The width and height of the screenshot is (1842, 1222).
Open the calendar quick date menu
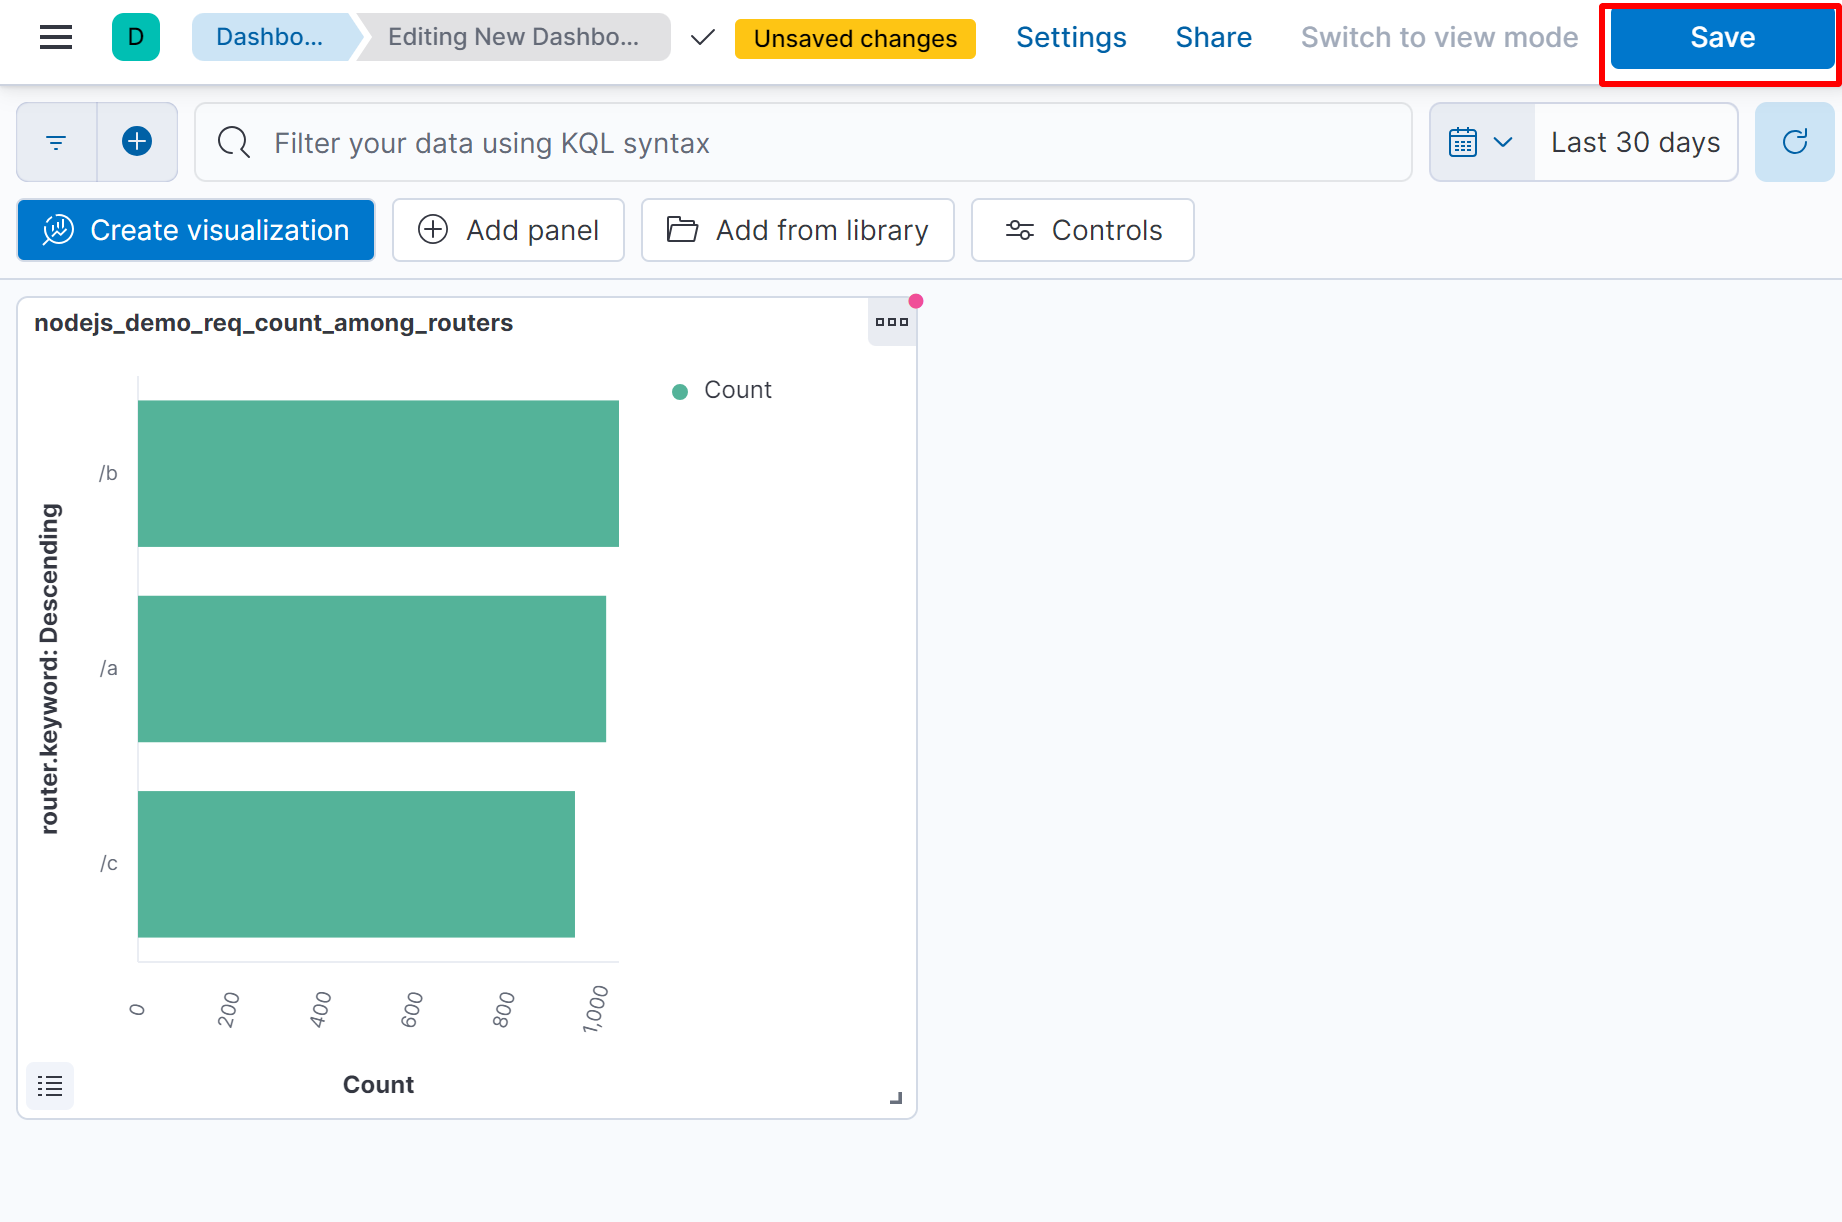coord(1481,142)
